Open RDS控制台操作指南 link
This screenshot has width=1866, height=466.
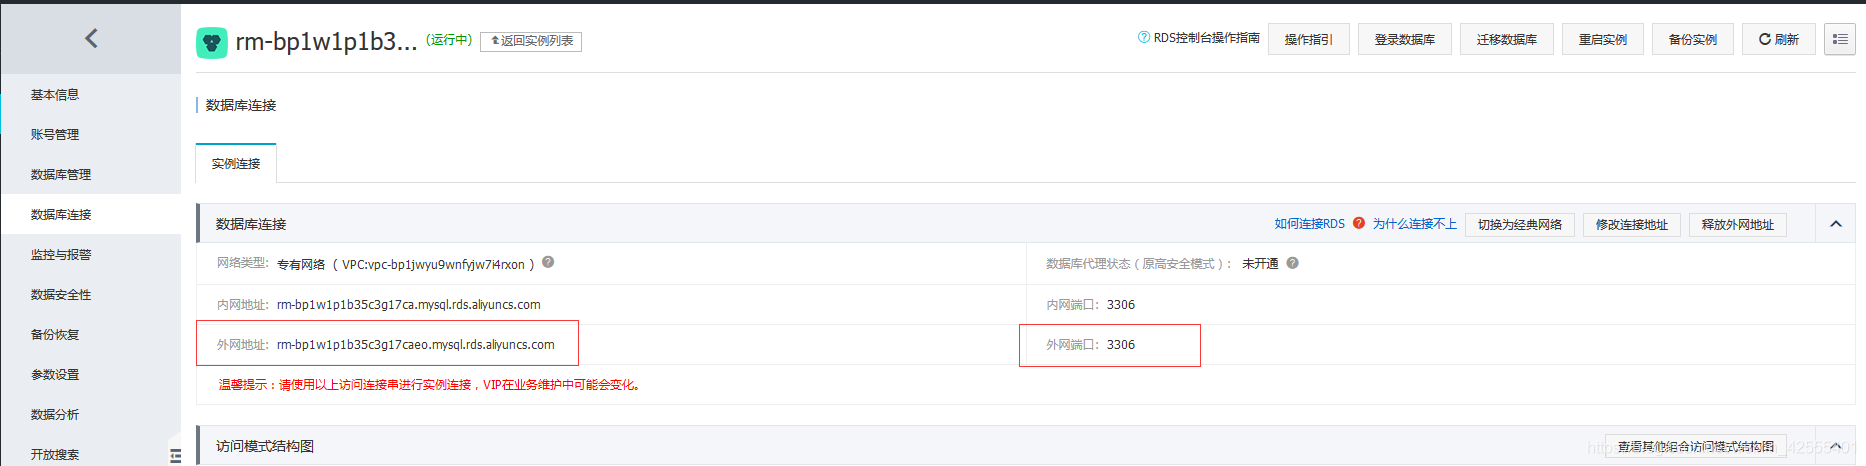point(1206,38)
